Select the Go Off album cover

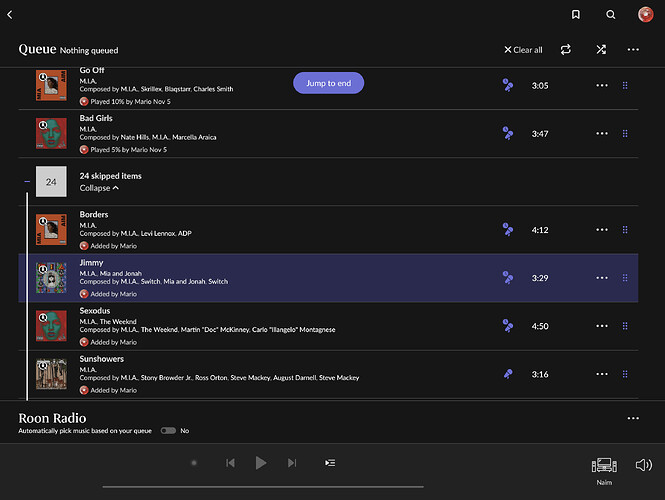[51, 85]
